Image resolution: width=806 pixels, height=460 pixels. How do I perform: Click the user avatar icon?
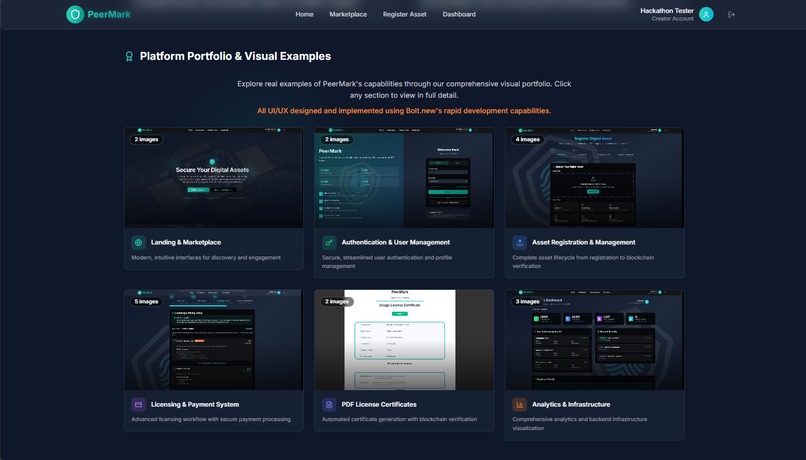(x=706, y=14)
